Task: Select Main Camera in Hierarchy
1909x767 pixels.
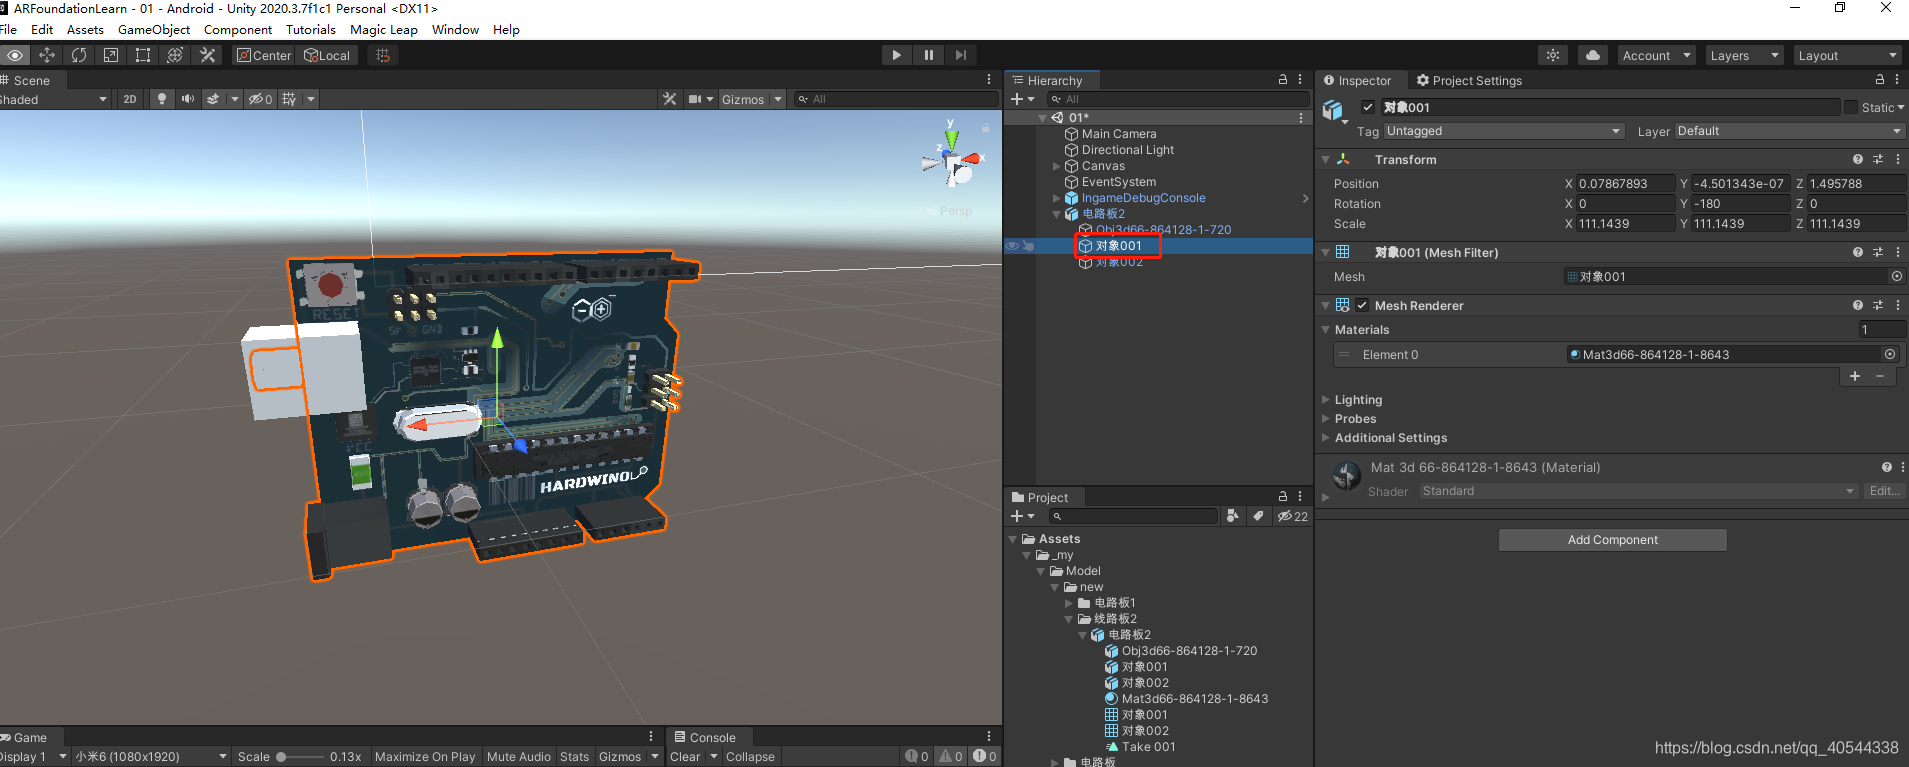Action: 1118,134
